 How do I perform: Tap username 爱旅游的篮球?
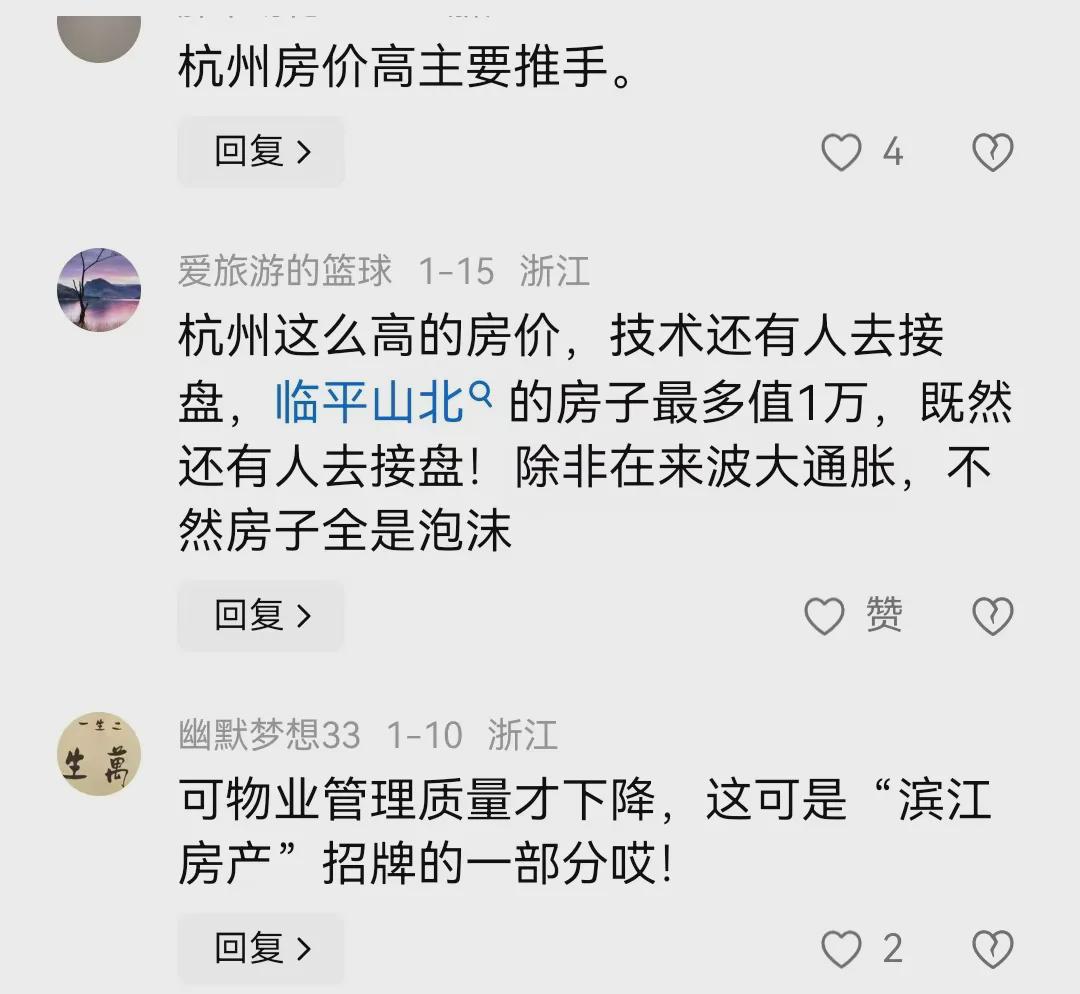pos(284,271)
